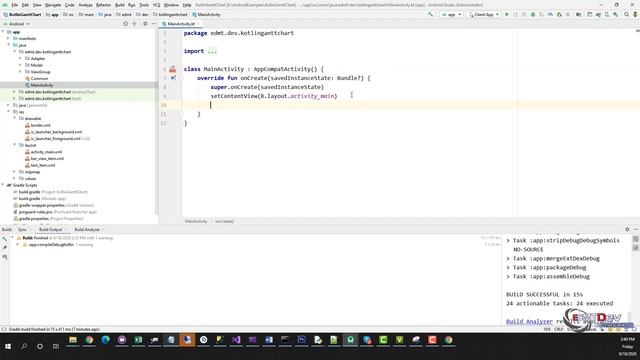Expand the values folder
640x360 pixels.
(15, 178)
